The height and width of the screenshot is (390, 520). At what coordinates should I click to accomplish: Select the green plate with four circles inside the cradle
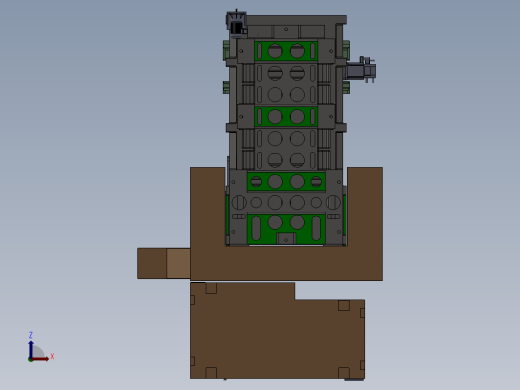[x=286, y=182]
